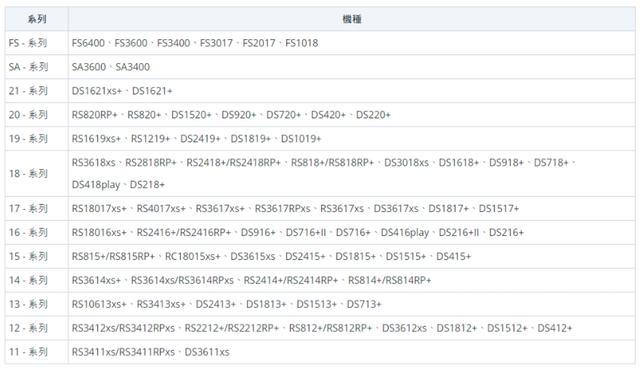
Task: Select the 14 - 系列 row label
Action: click(28, 280)
